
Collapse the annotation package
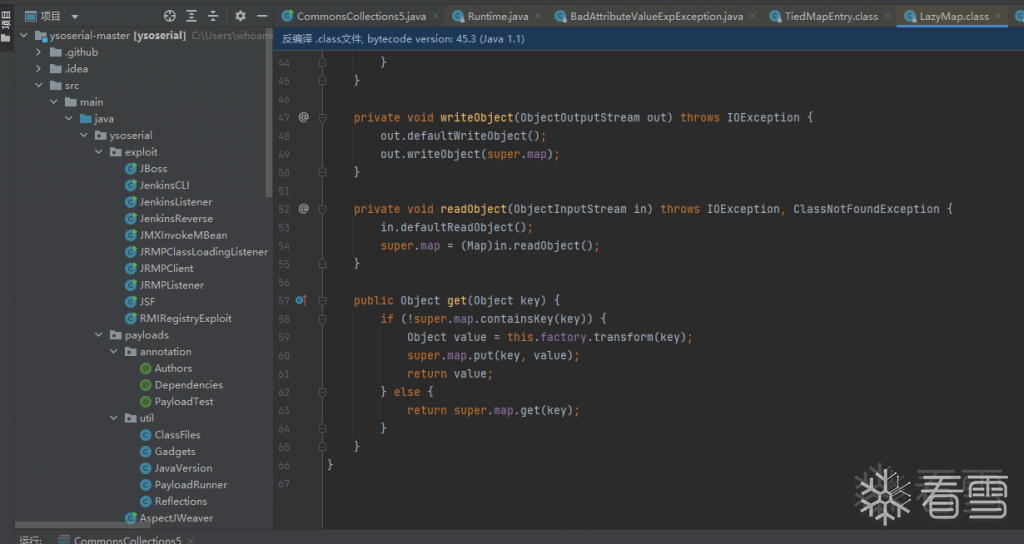click(114, 351)
